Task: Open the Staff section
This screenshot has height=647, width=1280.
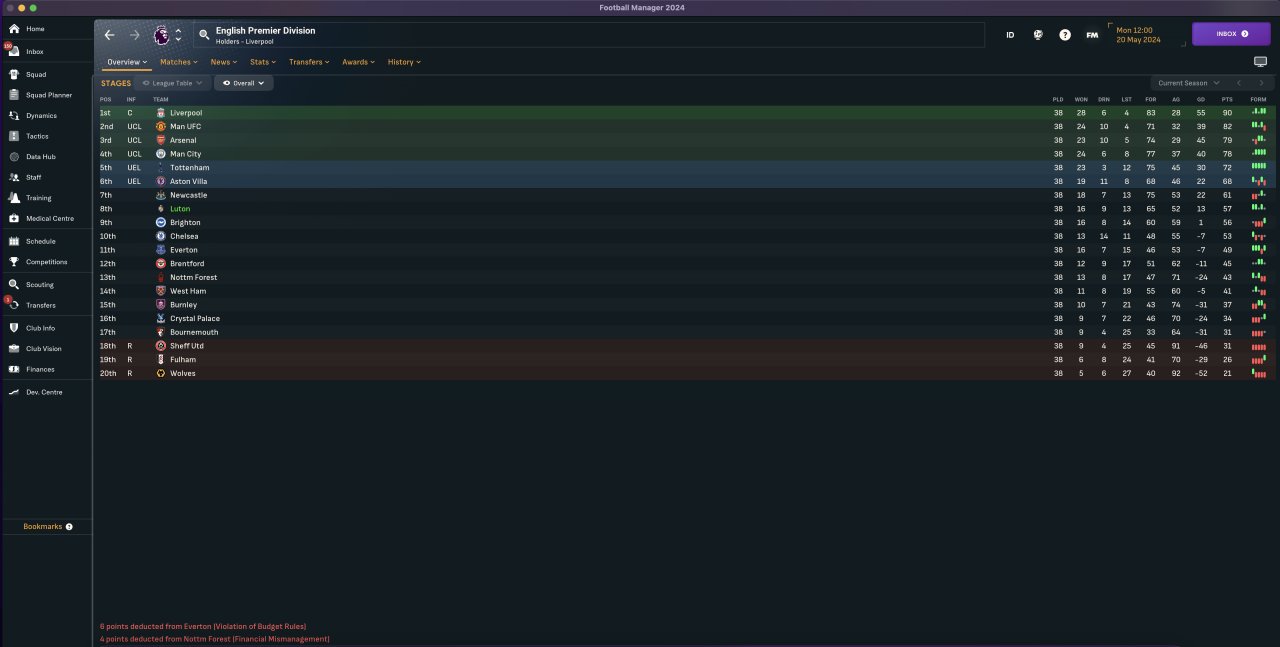Action: 34,177
